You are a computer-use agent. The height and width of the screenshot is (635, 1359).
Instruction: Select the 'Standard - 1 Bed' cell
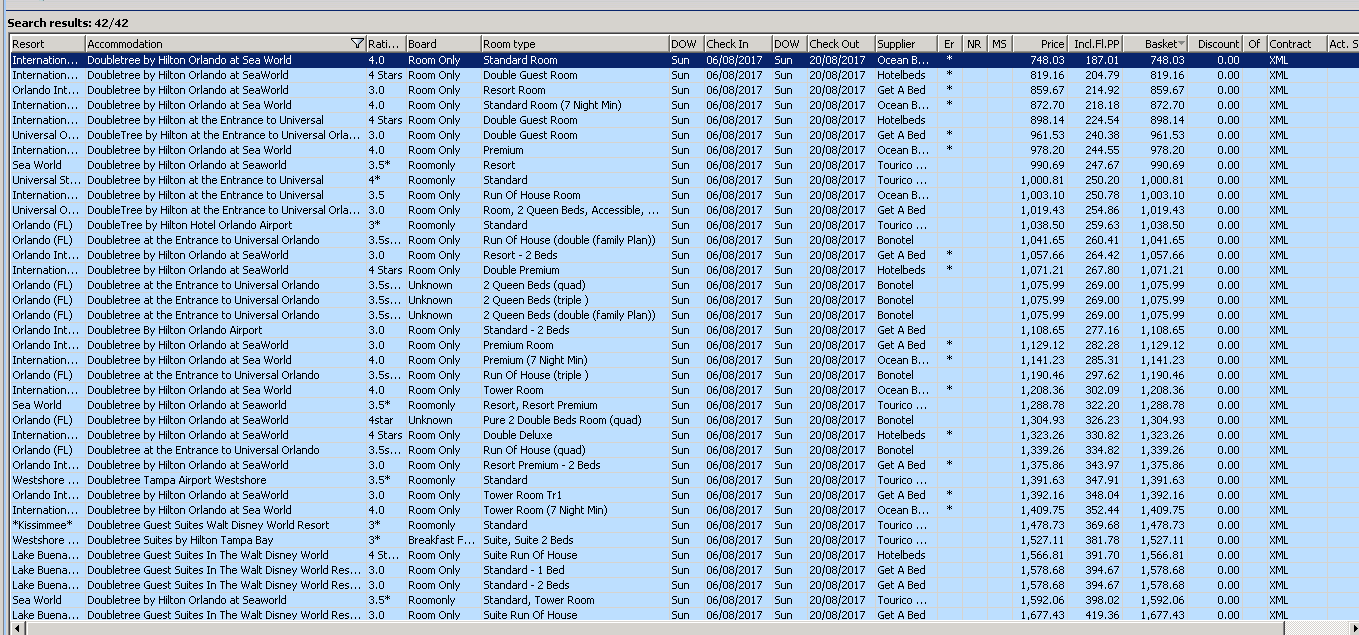click(574, 570)
